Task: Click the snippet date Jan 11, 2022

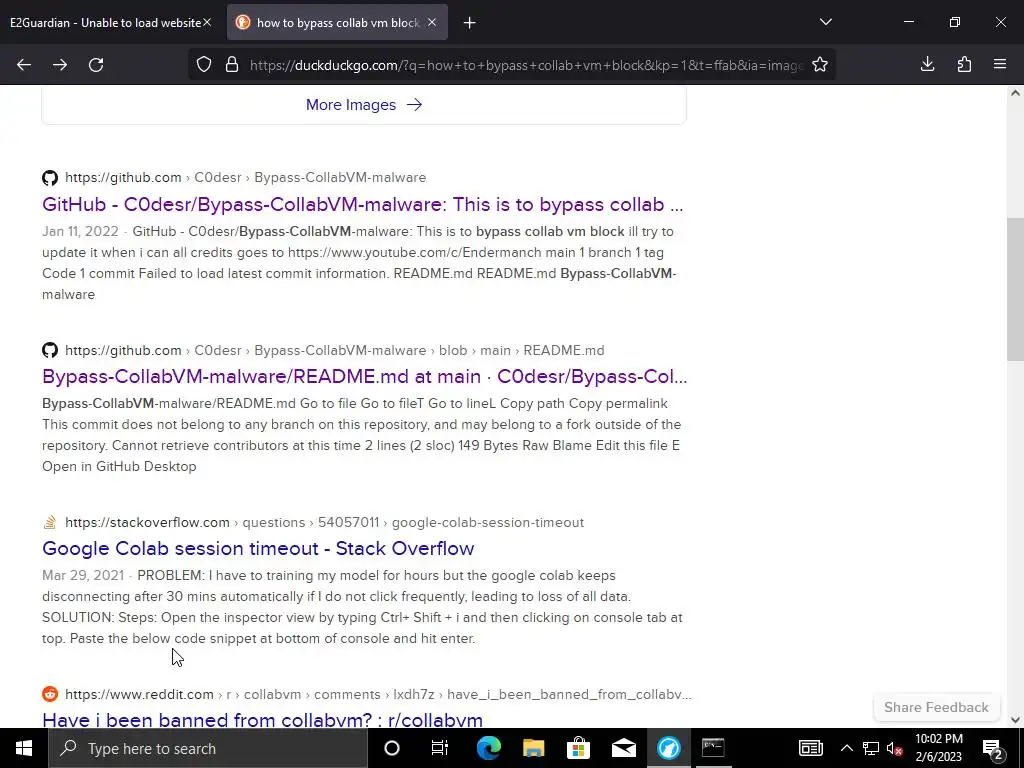Action: [x=80, y=232]
